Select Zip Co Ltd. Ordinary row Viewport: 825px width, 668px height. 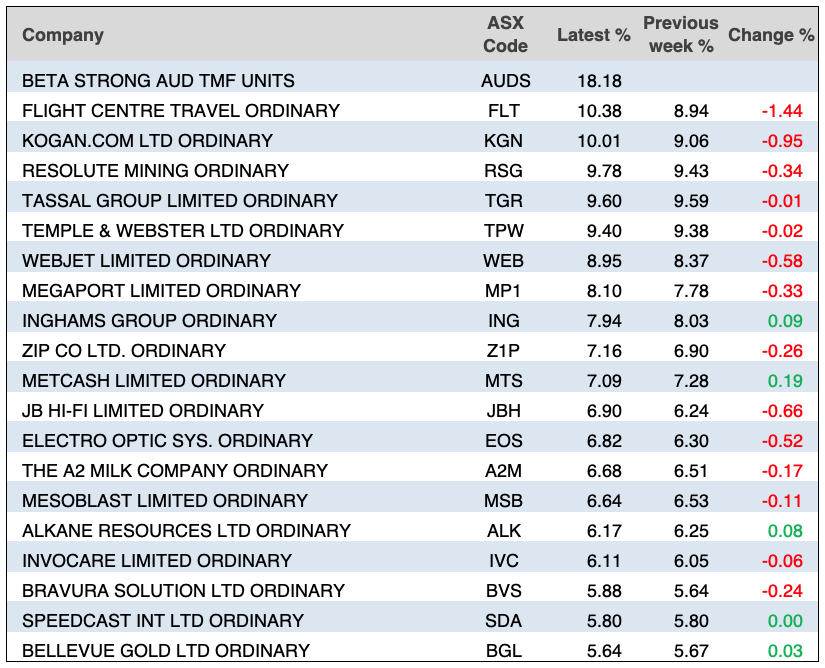[124, 351]
